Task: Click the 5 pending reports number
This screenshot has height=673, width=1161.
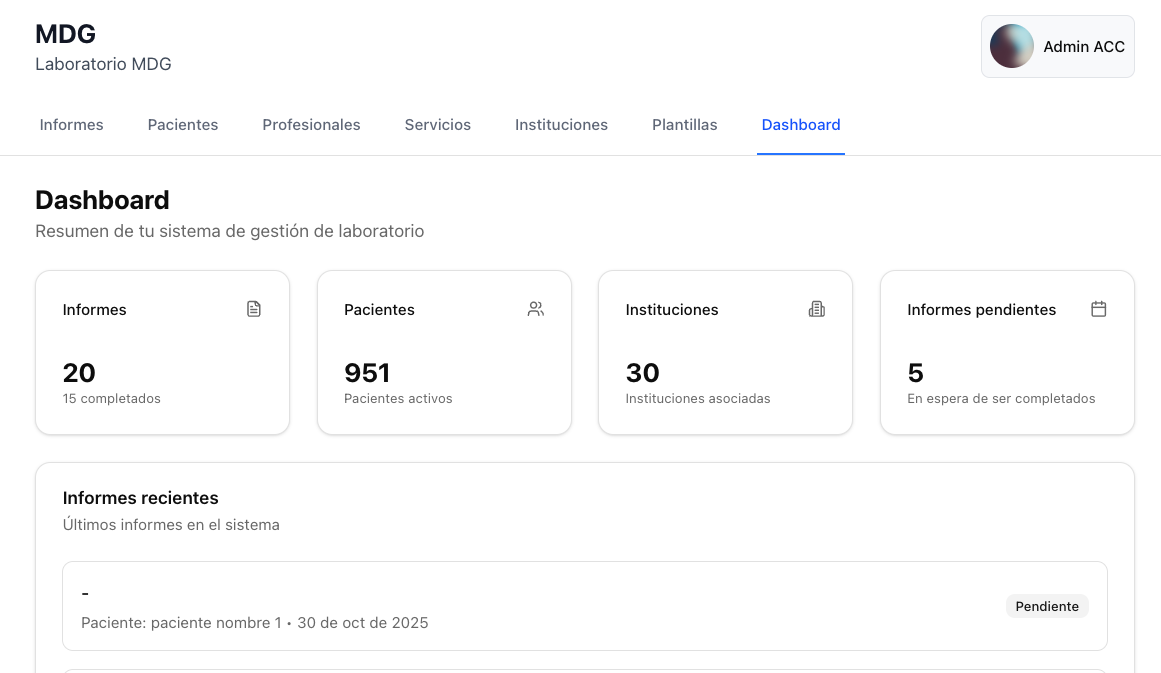Action: [x=915, y=373]
